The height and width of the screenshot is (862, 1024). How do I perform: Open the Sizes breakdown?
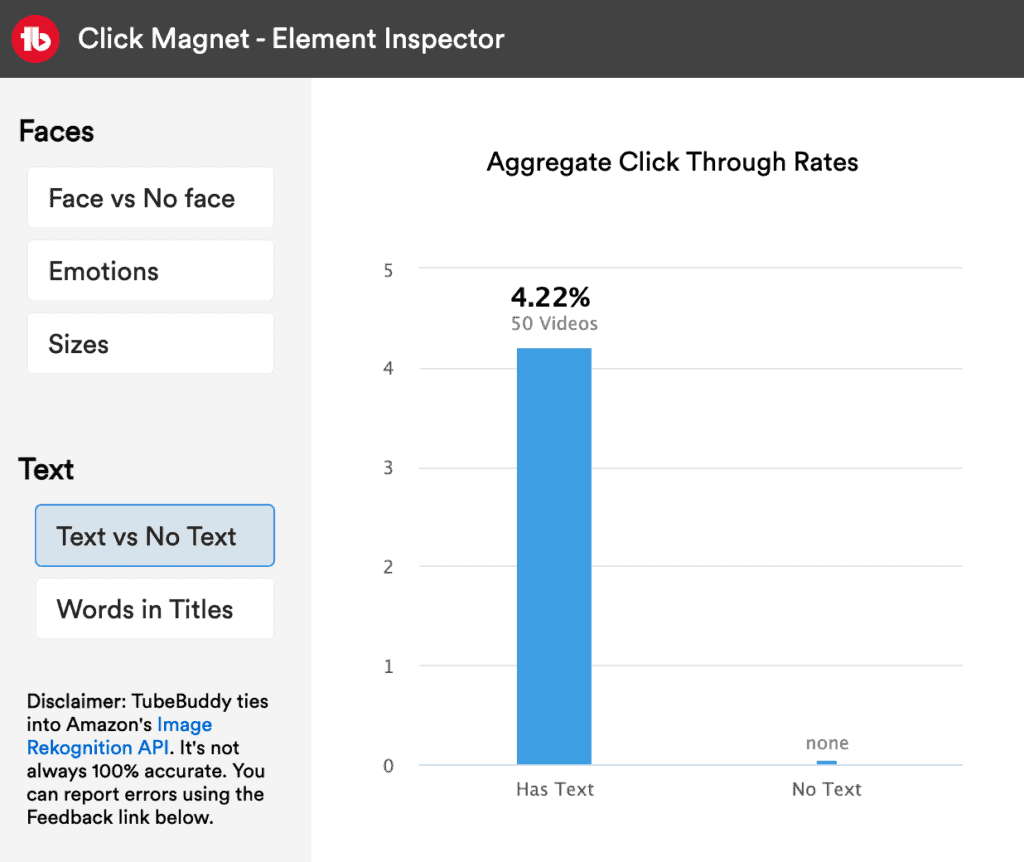coord(150,343)
